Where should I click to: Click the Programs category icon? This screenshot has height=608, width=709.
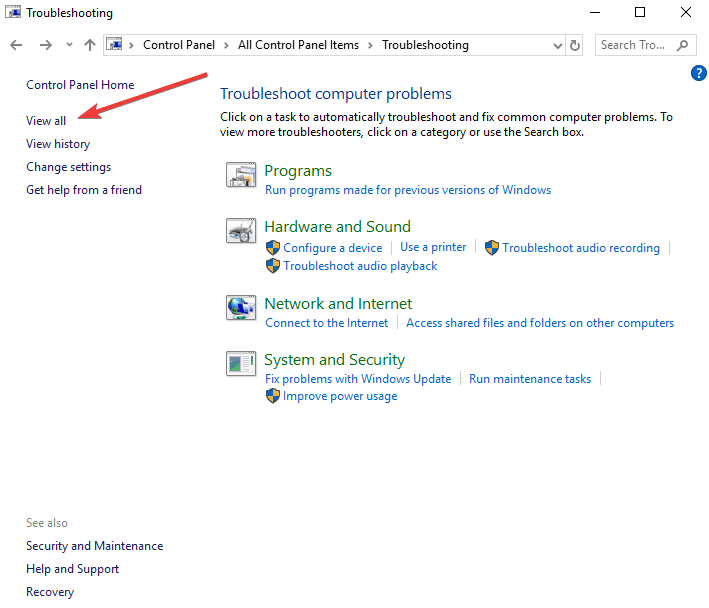tap(241, 174)
